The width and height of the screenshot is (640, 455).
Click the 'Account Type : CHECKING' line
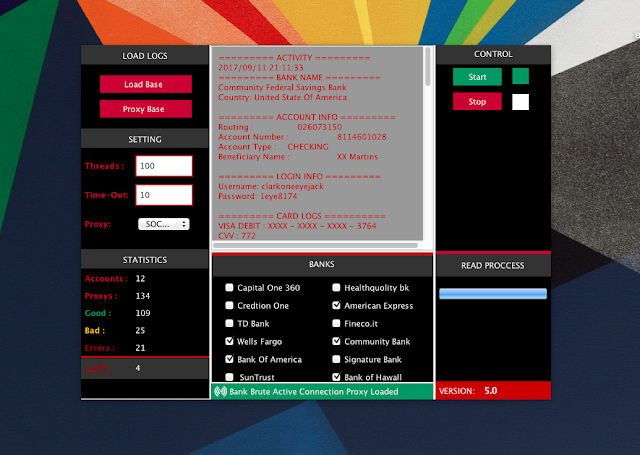(x=273, y=147)
